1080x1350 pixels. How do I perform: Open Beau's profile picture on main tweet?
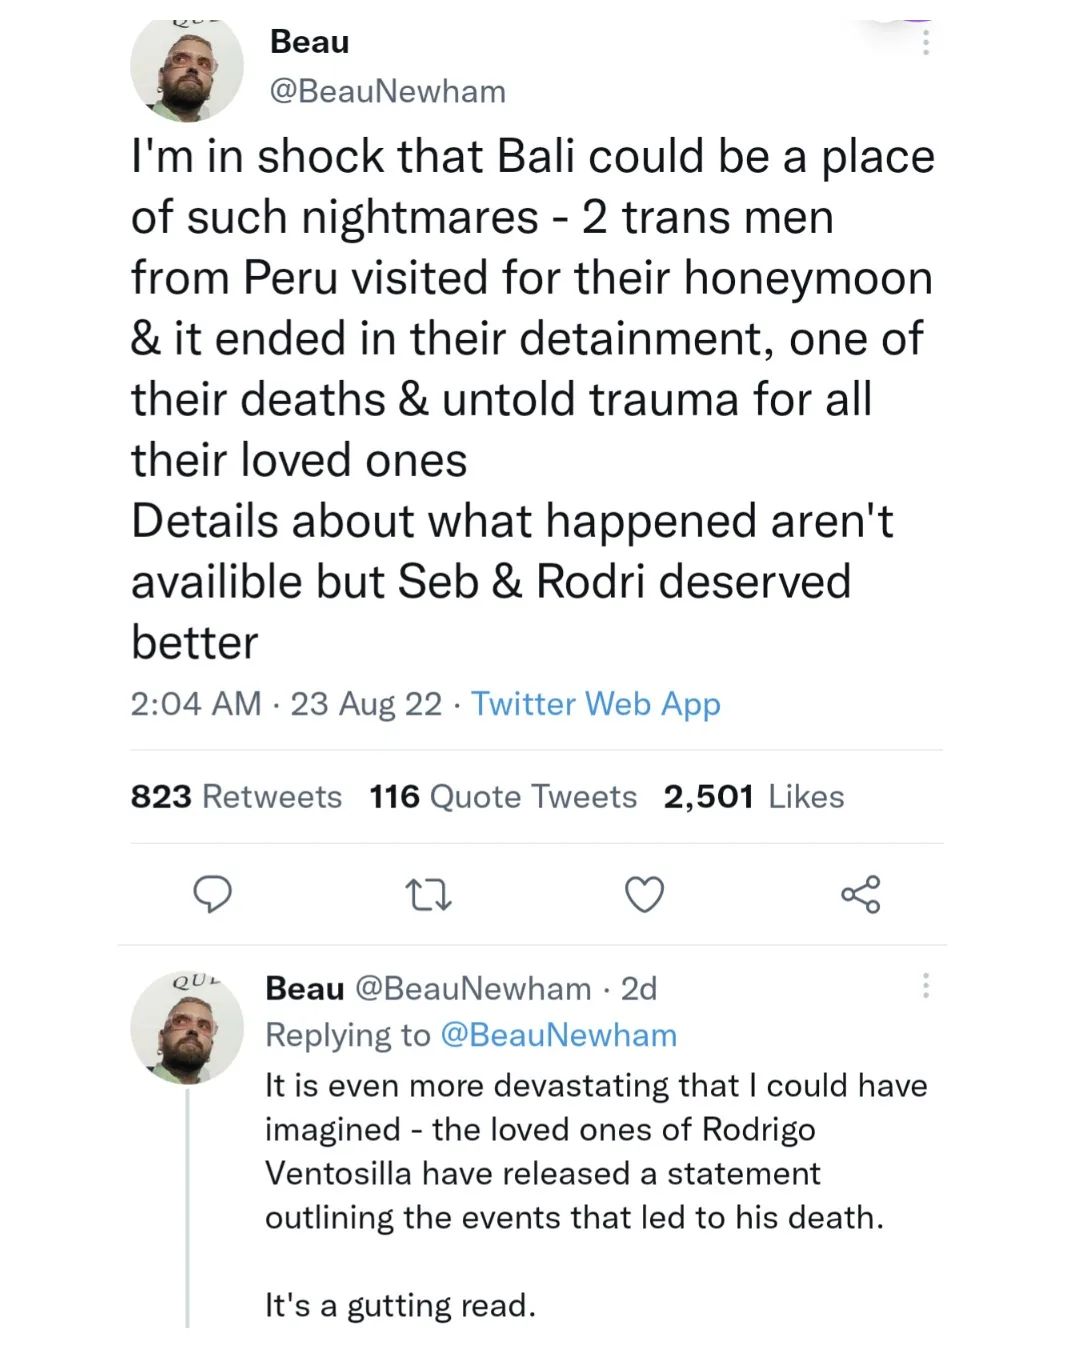[187, 68]
